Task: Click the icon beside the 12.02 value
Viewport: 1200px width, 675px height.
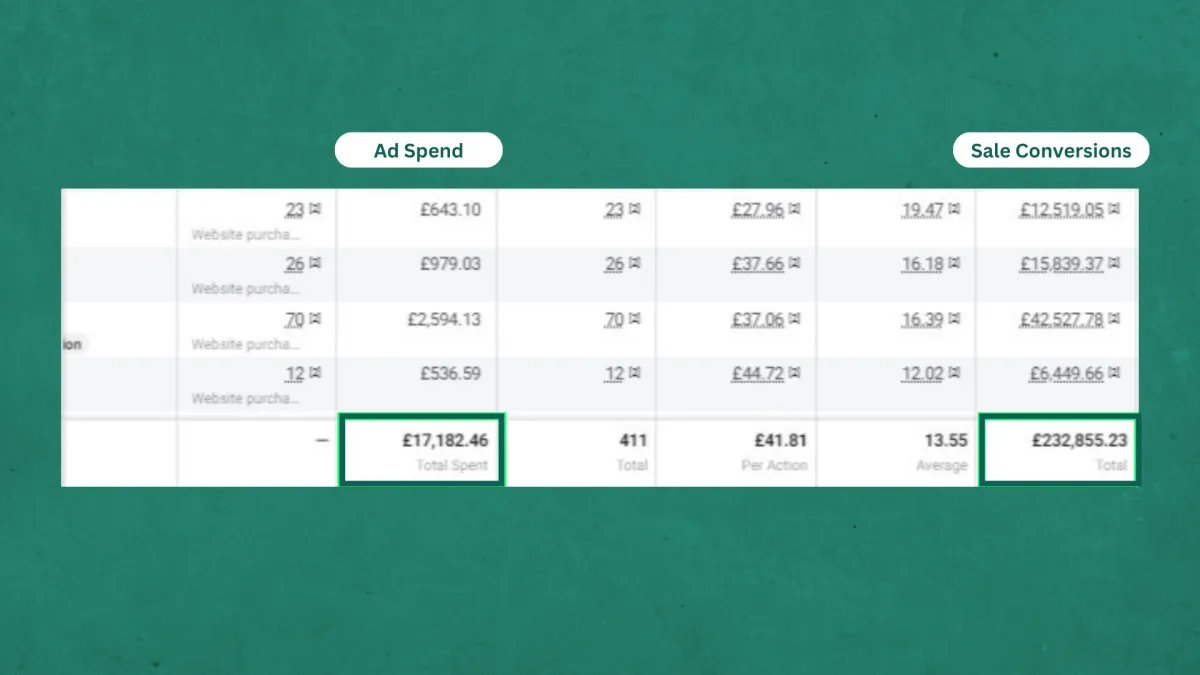Action: coord(954,373)
